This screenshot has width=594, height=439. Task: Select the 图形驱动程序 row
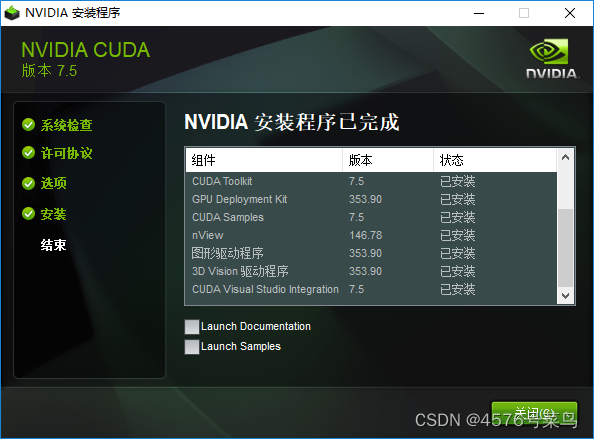tap(371, 253)
